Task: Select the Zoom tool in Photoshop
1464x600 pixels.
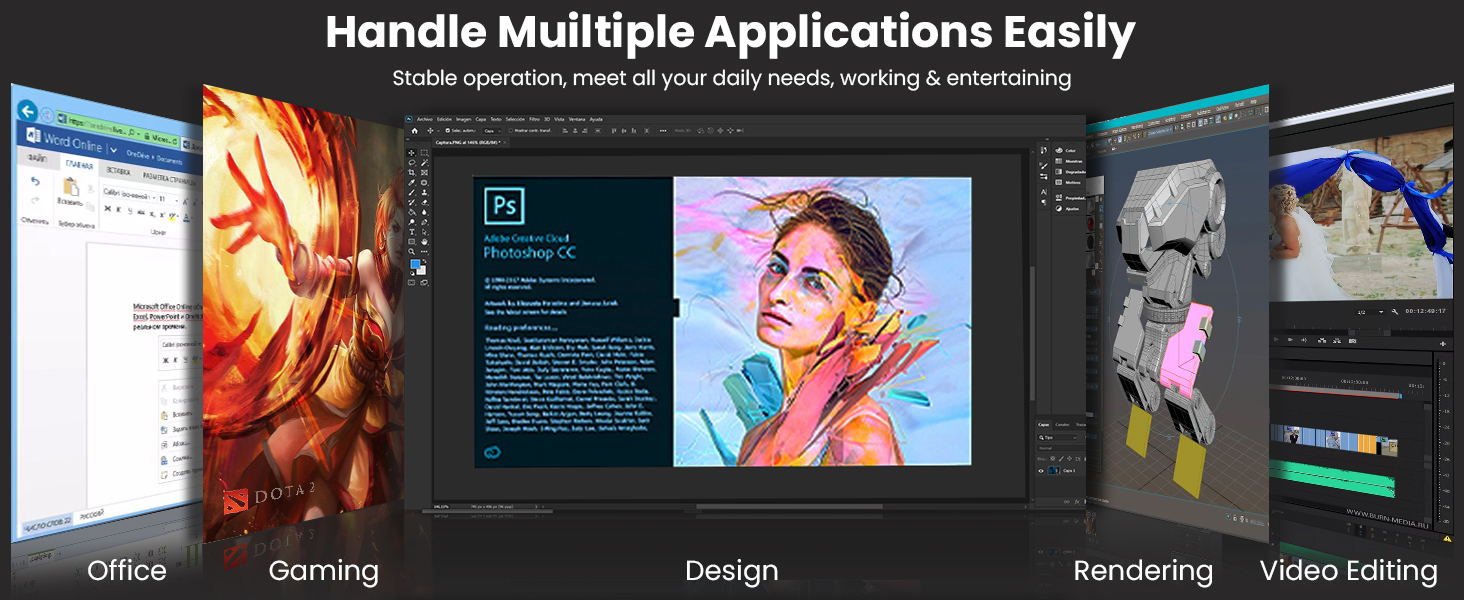Action: [x=412, y=252]
